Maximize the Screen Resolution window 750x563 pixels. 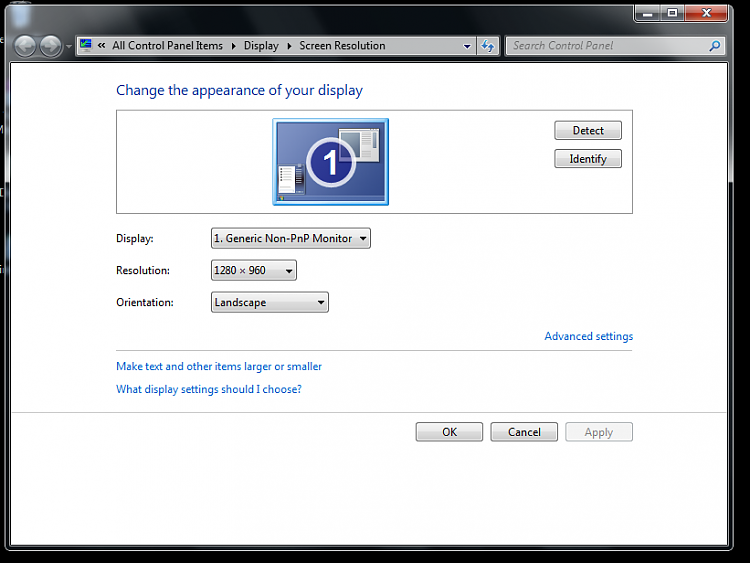673,13
